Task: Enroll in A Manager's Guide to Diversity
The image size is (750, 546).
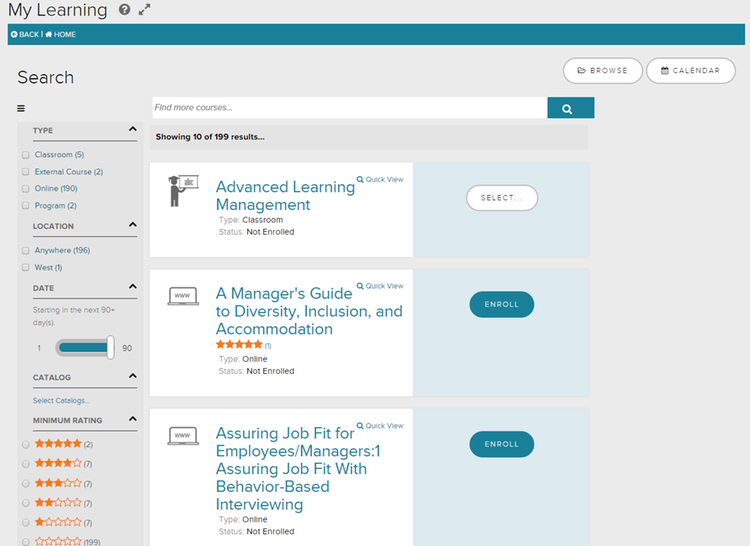Action: [501, 305]
